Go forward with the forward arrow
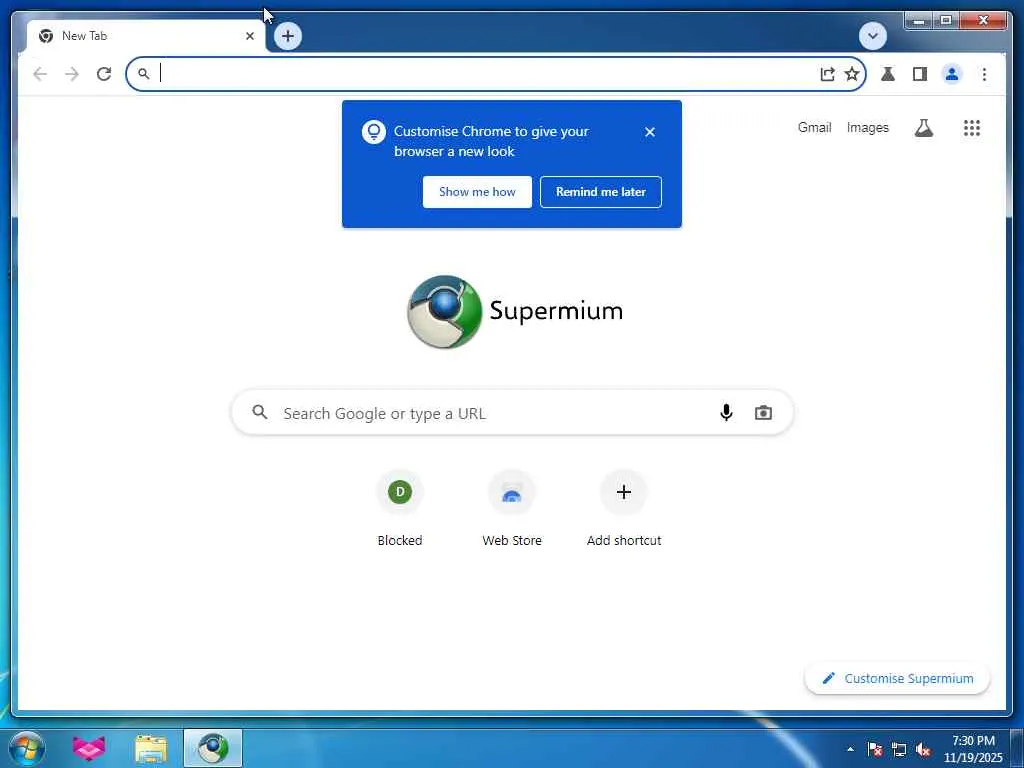The image size is (1024, 768). tap(72, 74)
